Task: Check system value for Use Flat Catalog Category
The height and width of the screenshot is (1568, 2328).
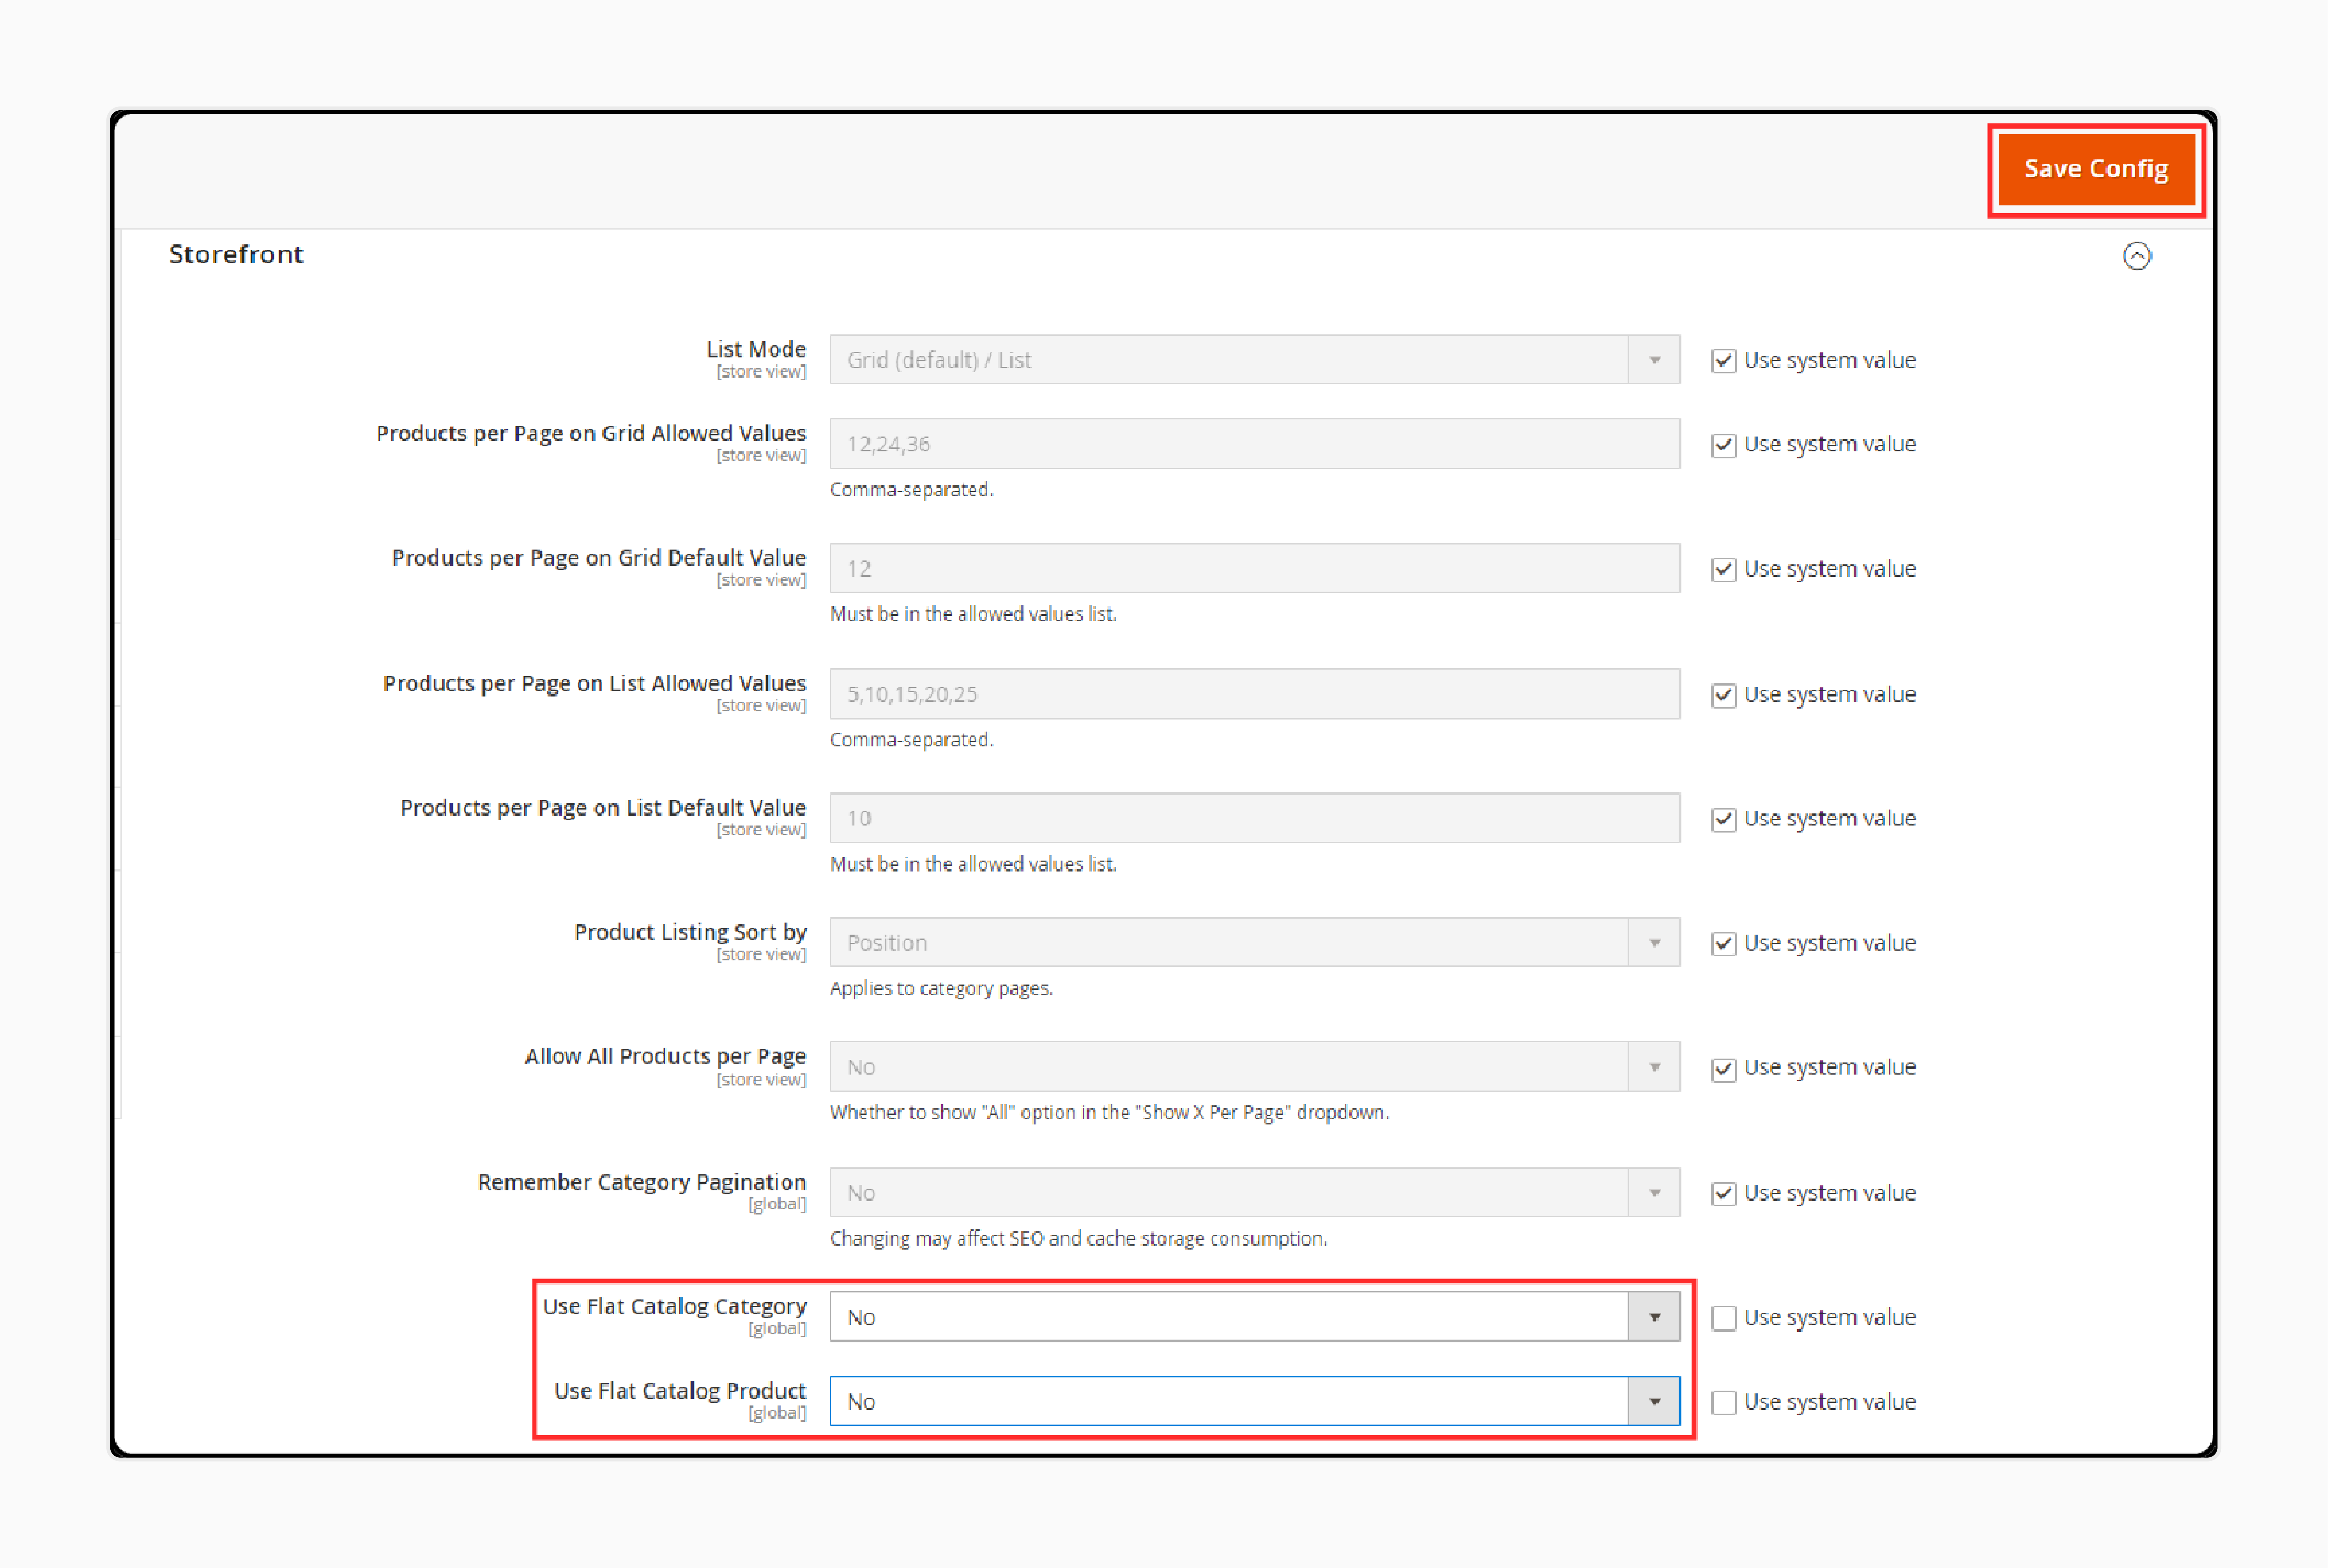Action: (1723, 1318)
